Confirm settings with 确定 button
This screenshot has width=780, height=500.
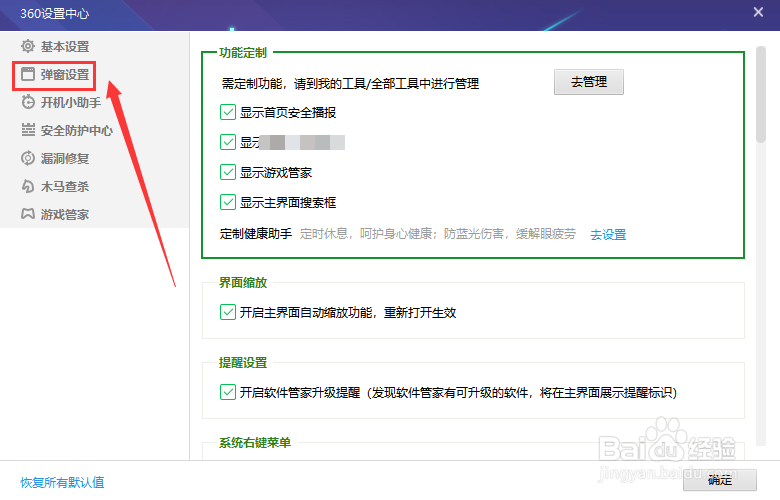click(x=720, y=481)
